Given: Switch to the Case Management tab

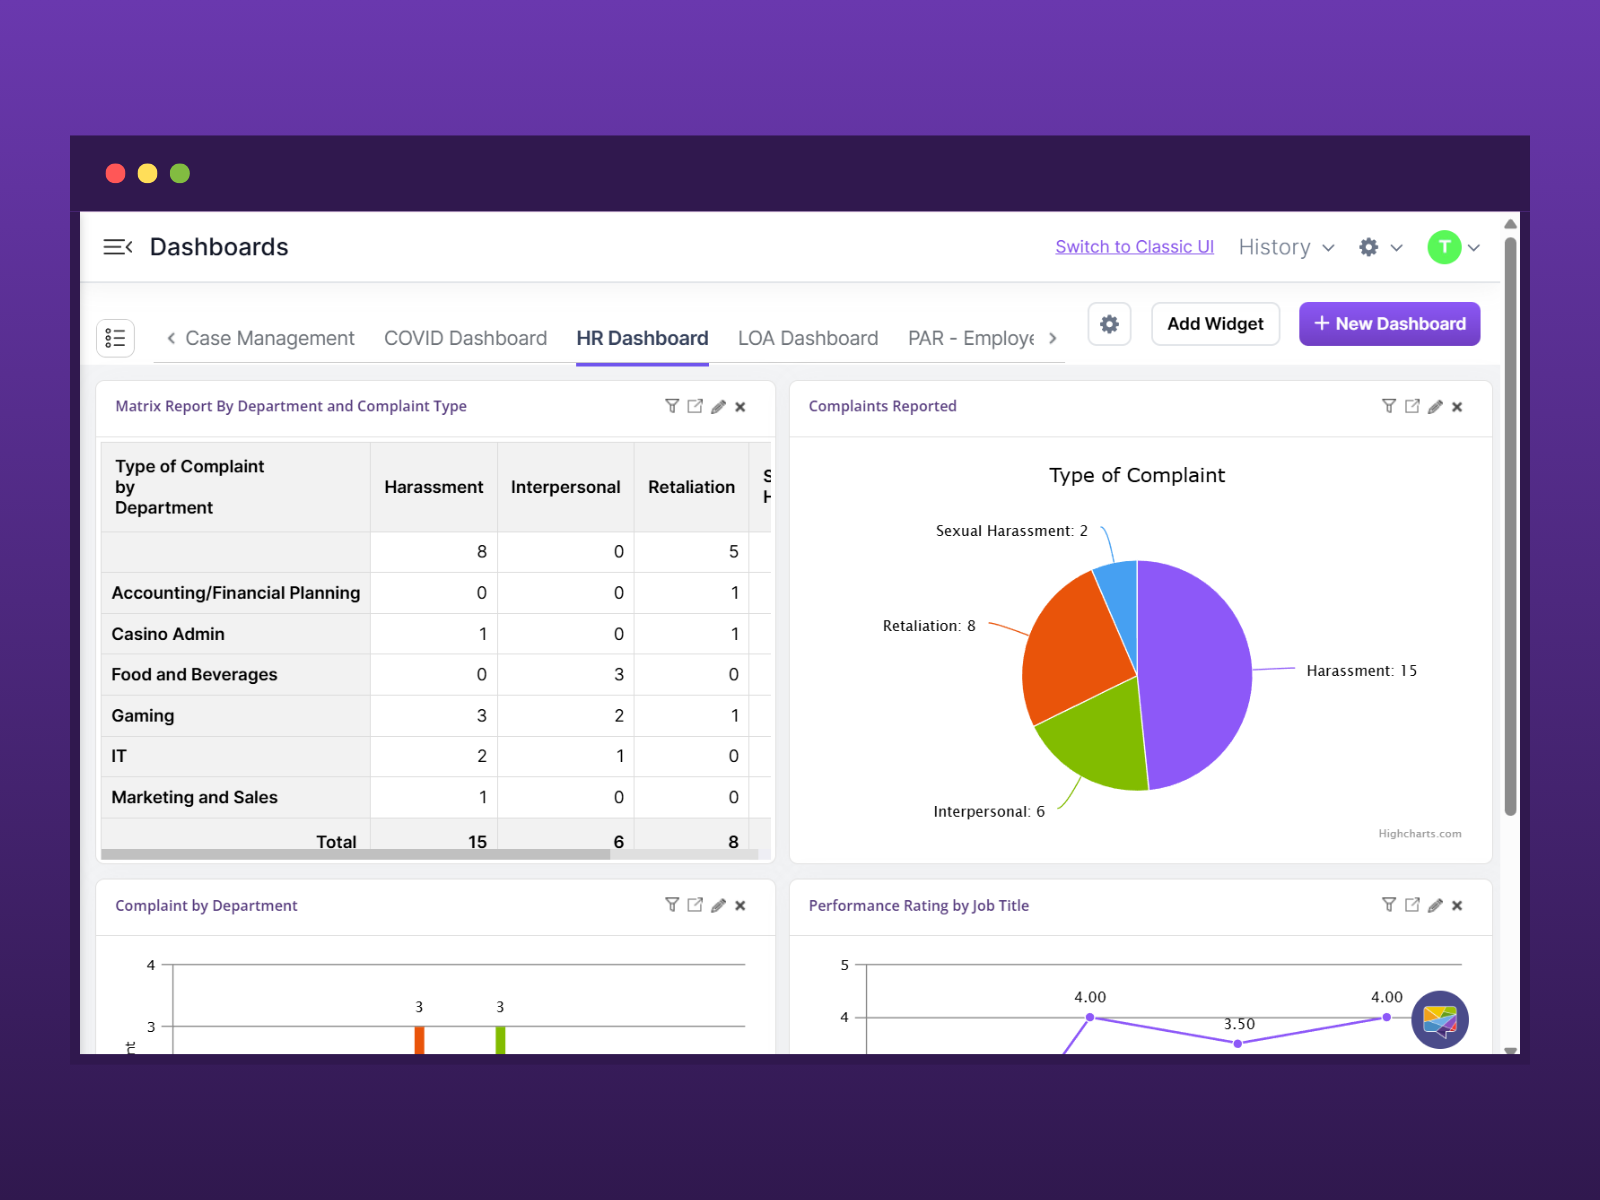Looking at the screenshot, I should click(270, 338).
